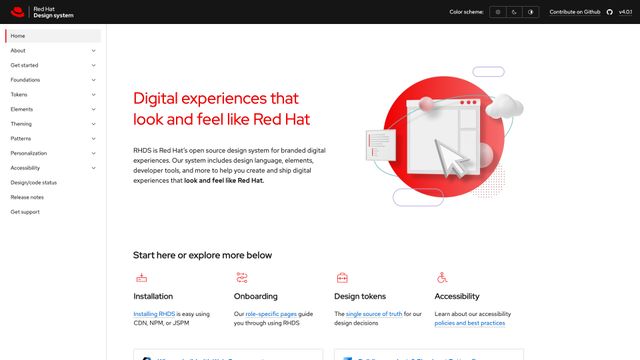Click Patterns label in sidebar
The width and height of the screenshot is (640, 360).
[20, 139]
